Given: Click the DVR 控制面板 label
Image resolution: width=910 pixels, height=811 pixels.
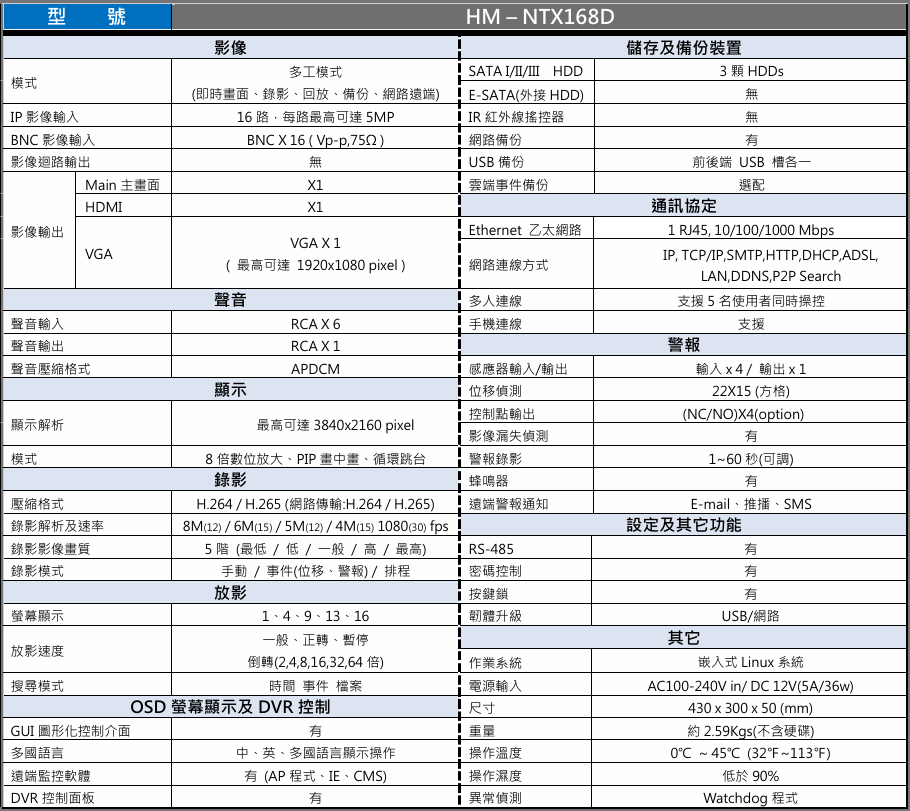Looking at the screenshot, I should click(52, 798).
